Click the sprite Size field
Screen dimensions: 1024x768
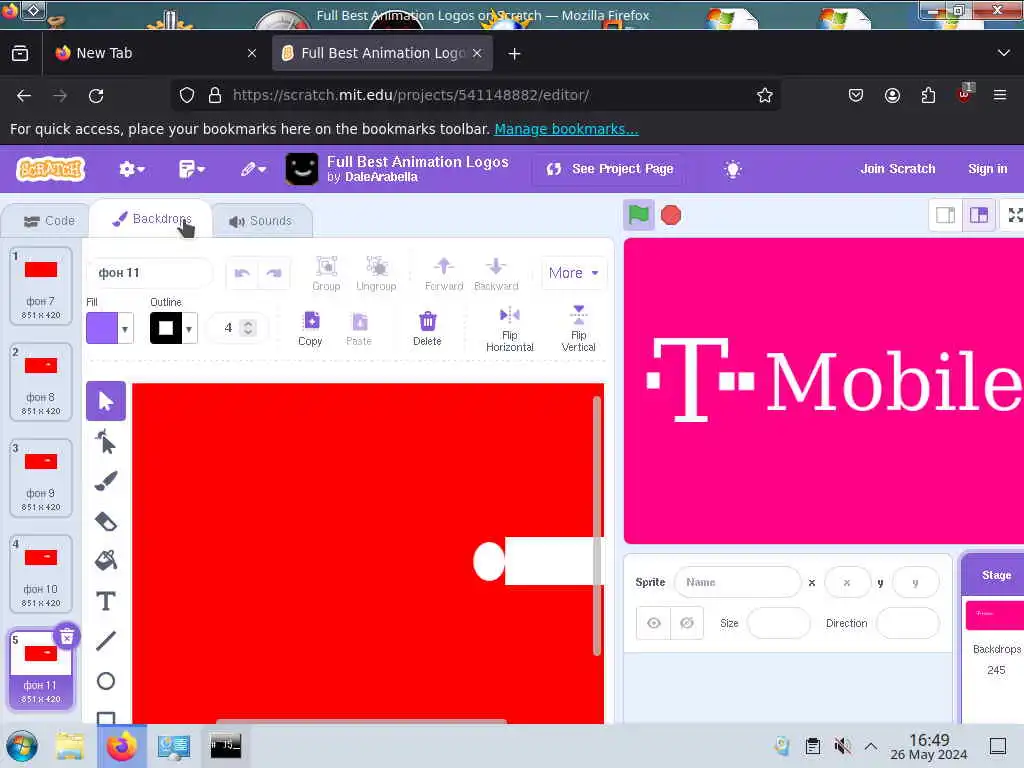pyautogui.click(x=778, y=623)
